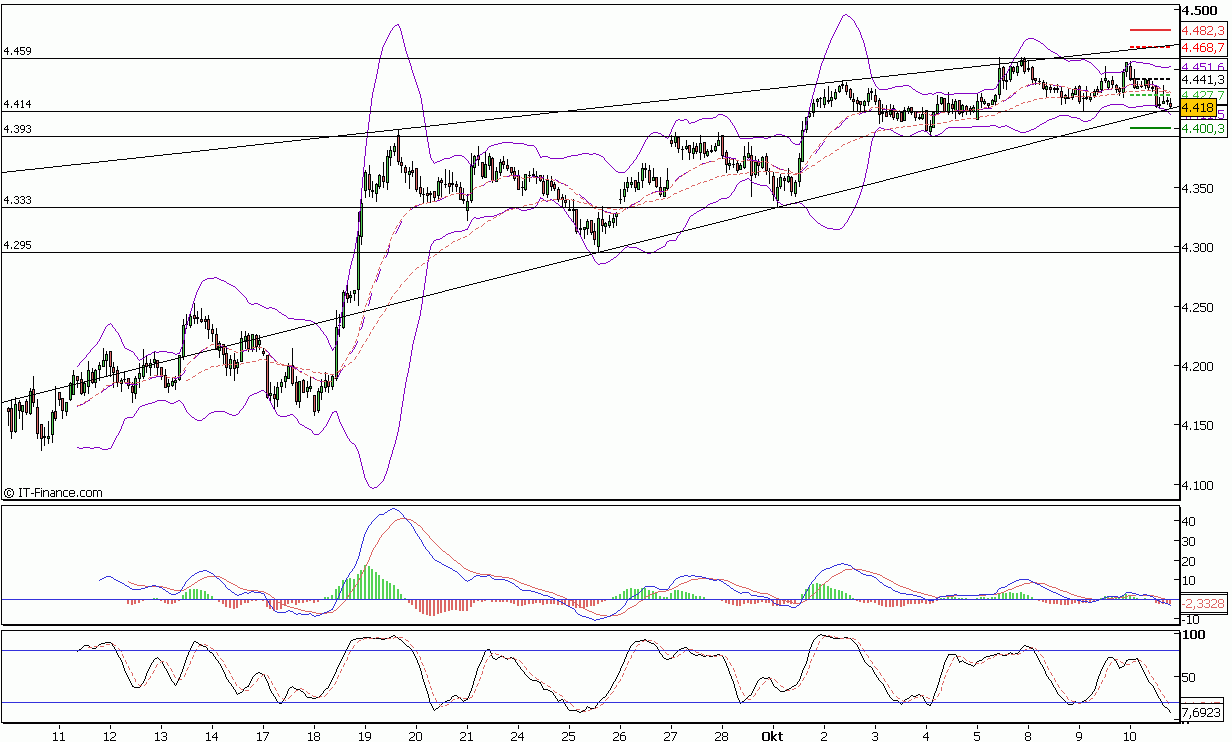Click the red 4.482,3 resistance price label
Screen dimensions: 1232x742
[1202, 31]
